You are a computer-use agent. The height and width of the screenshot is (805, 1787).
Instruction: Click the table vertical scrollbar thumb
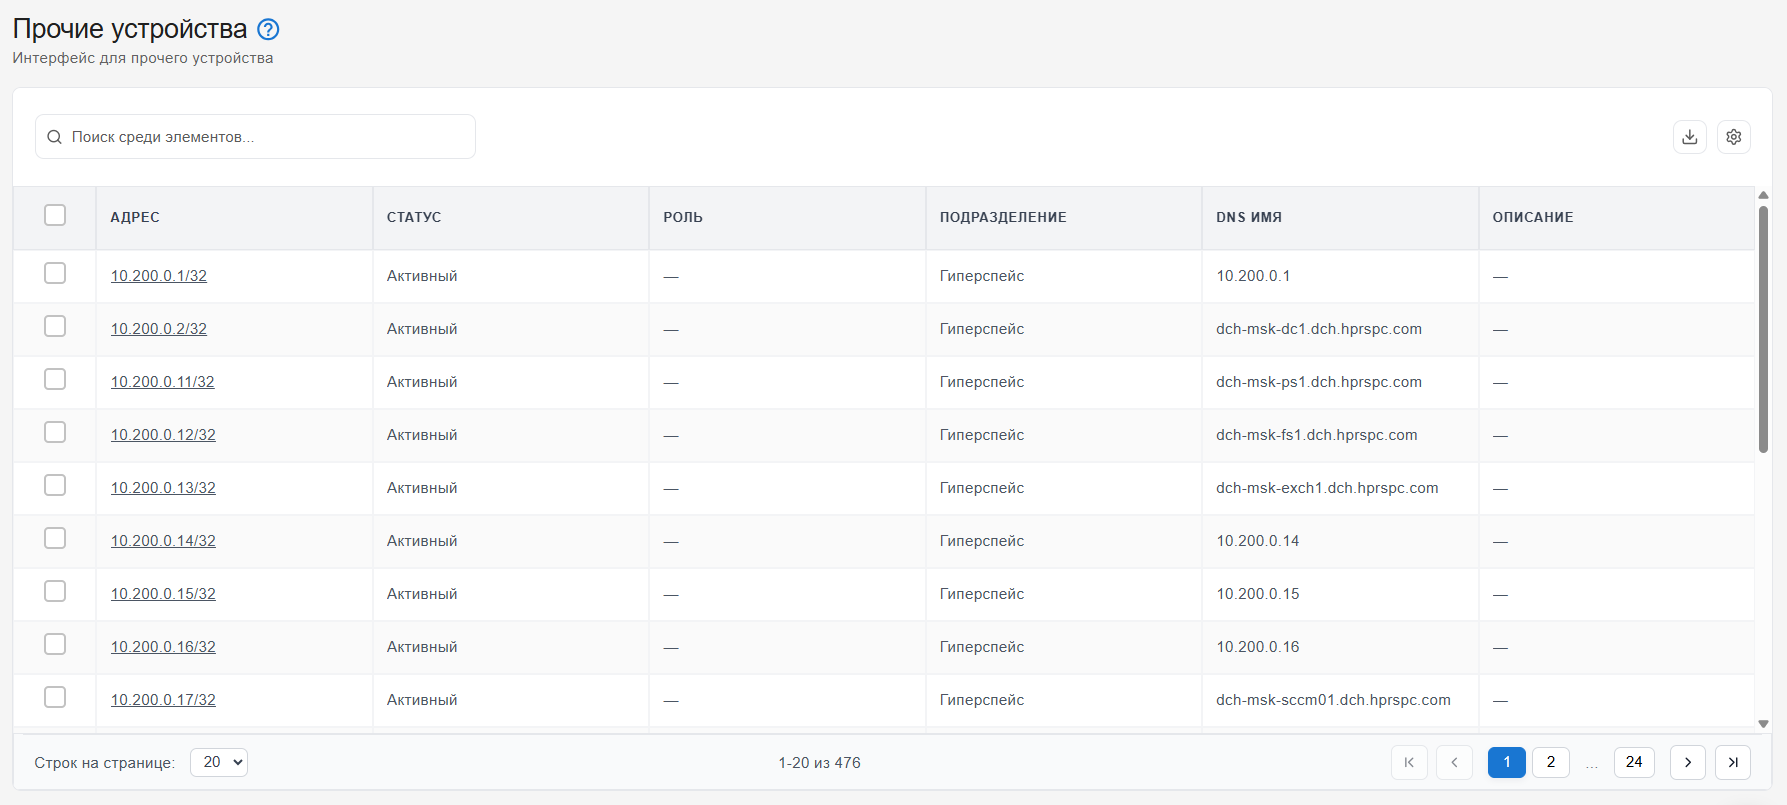(x=1764, y=329)
